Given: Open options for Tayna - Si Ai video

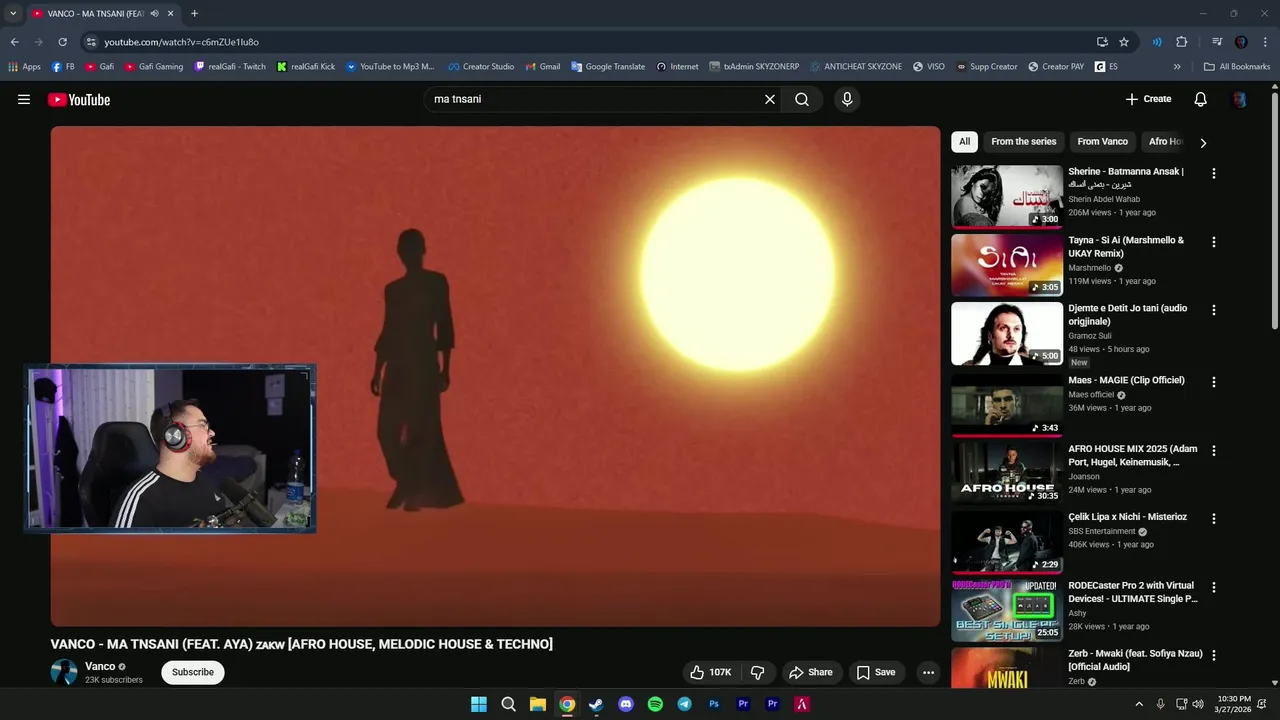Looking at the screenshot, I should [1214, 242].
